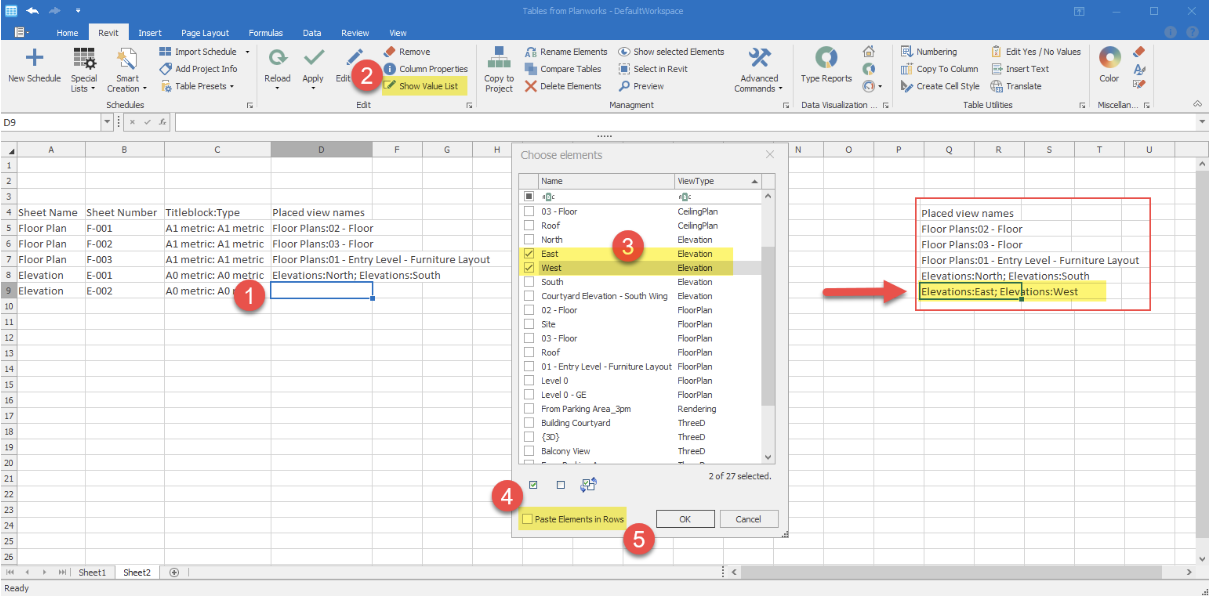Click the formula bar input field
The image size is (1214, 598).
tap(685, 122)
